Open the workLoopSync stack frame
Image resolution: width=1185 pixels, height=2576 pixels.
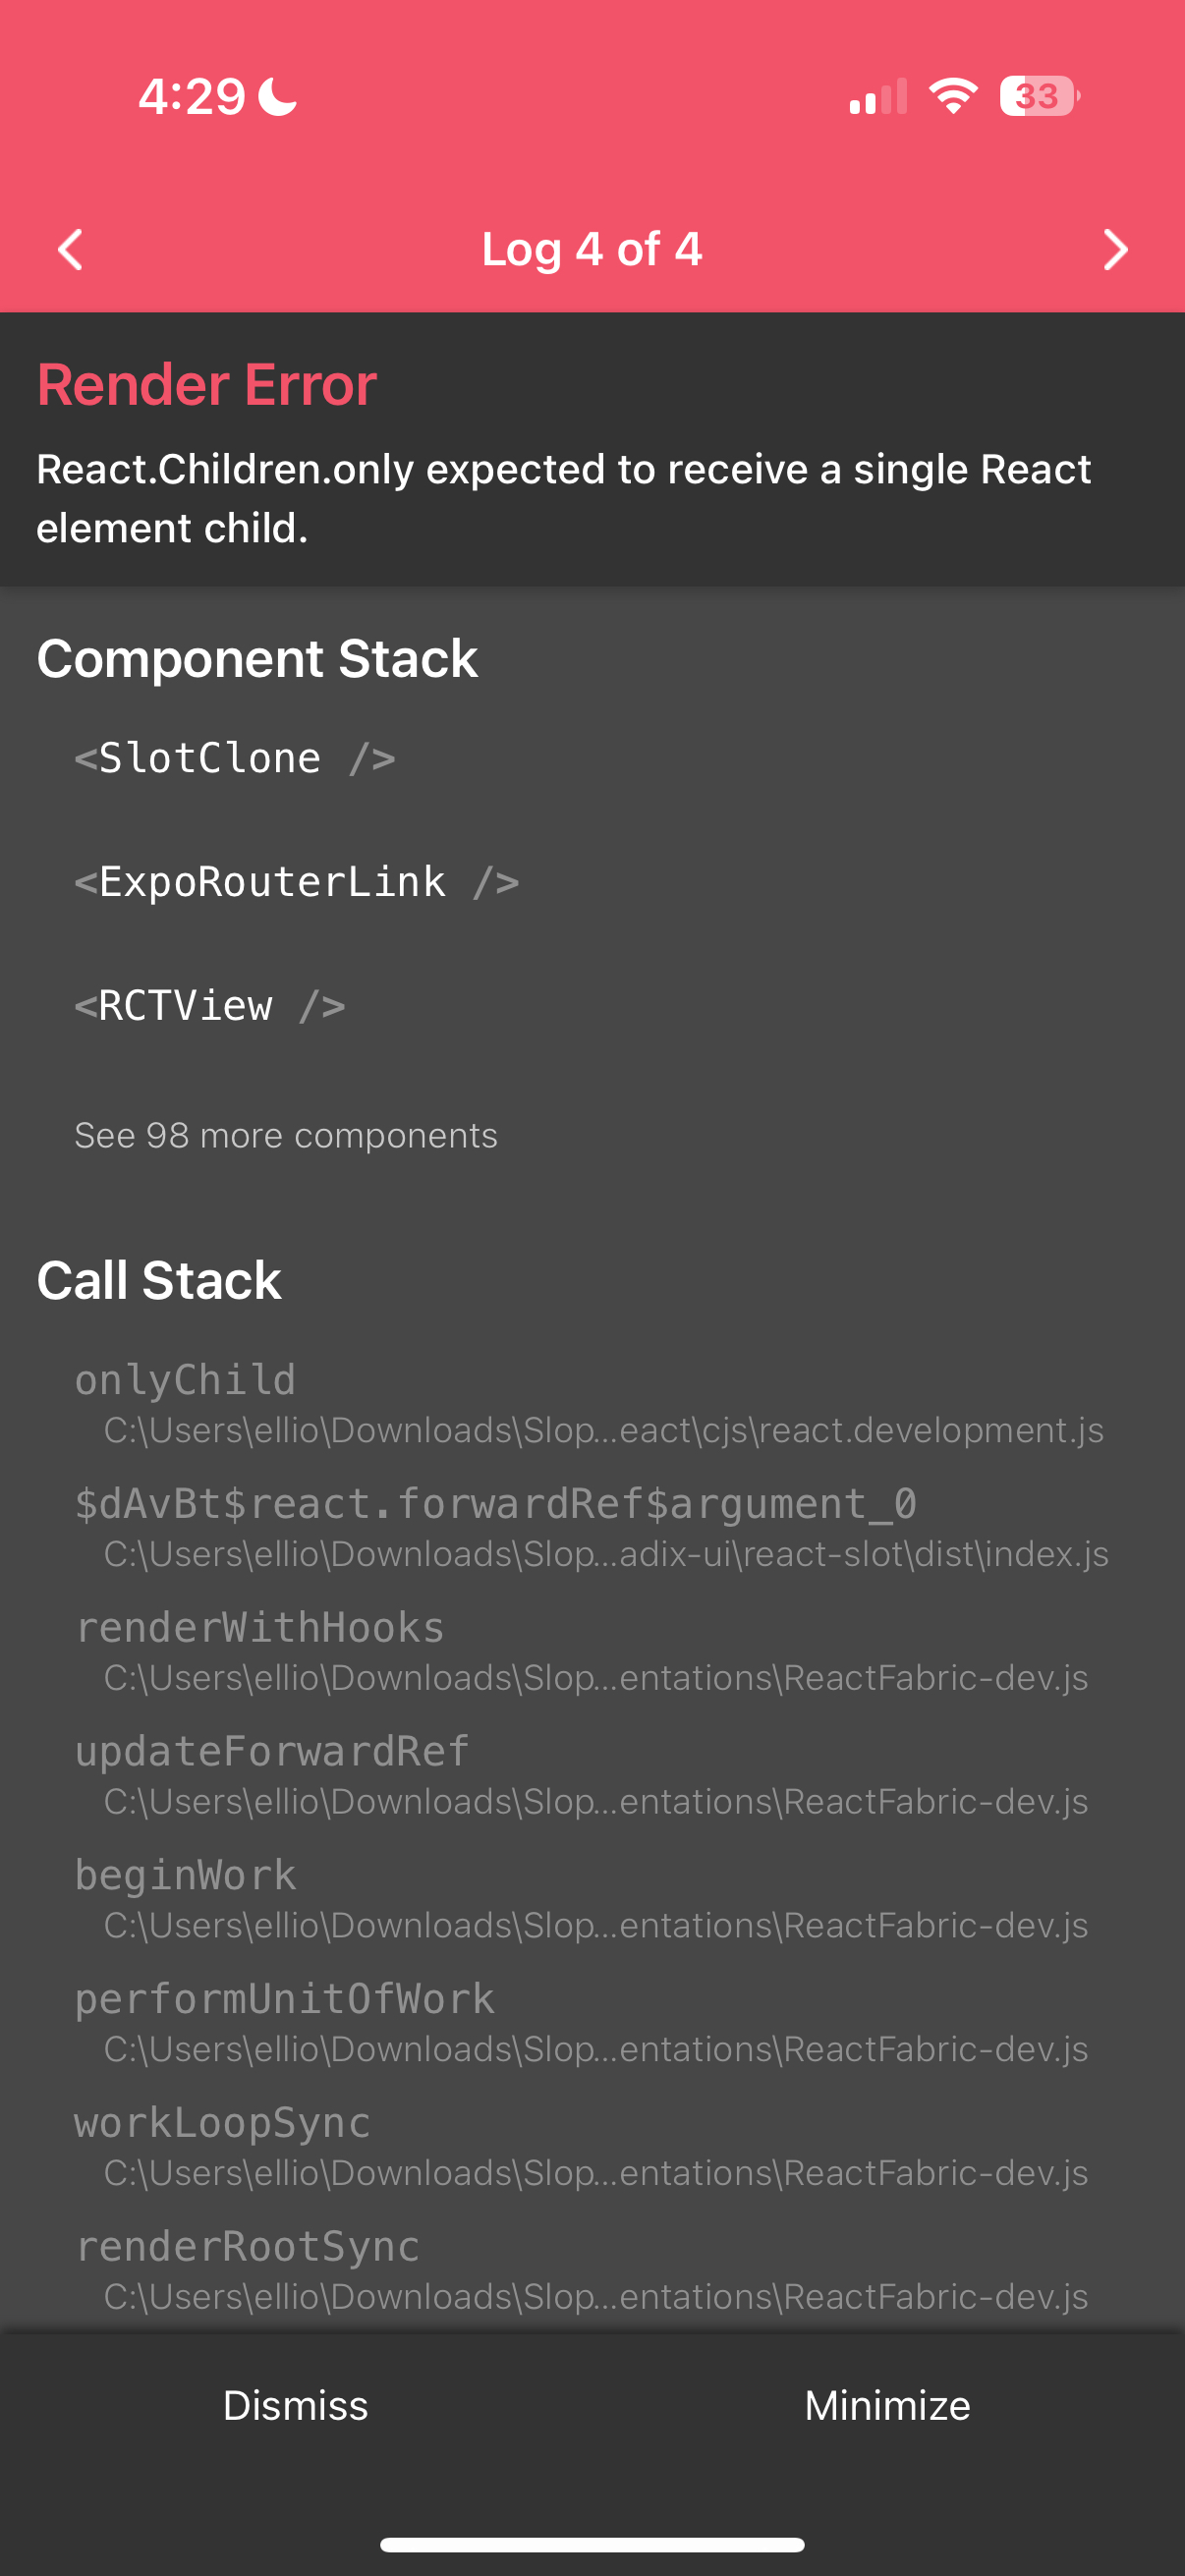[222, 2122]
